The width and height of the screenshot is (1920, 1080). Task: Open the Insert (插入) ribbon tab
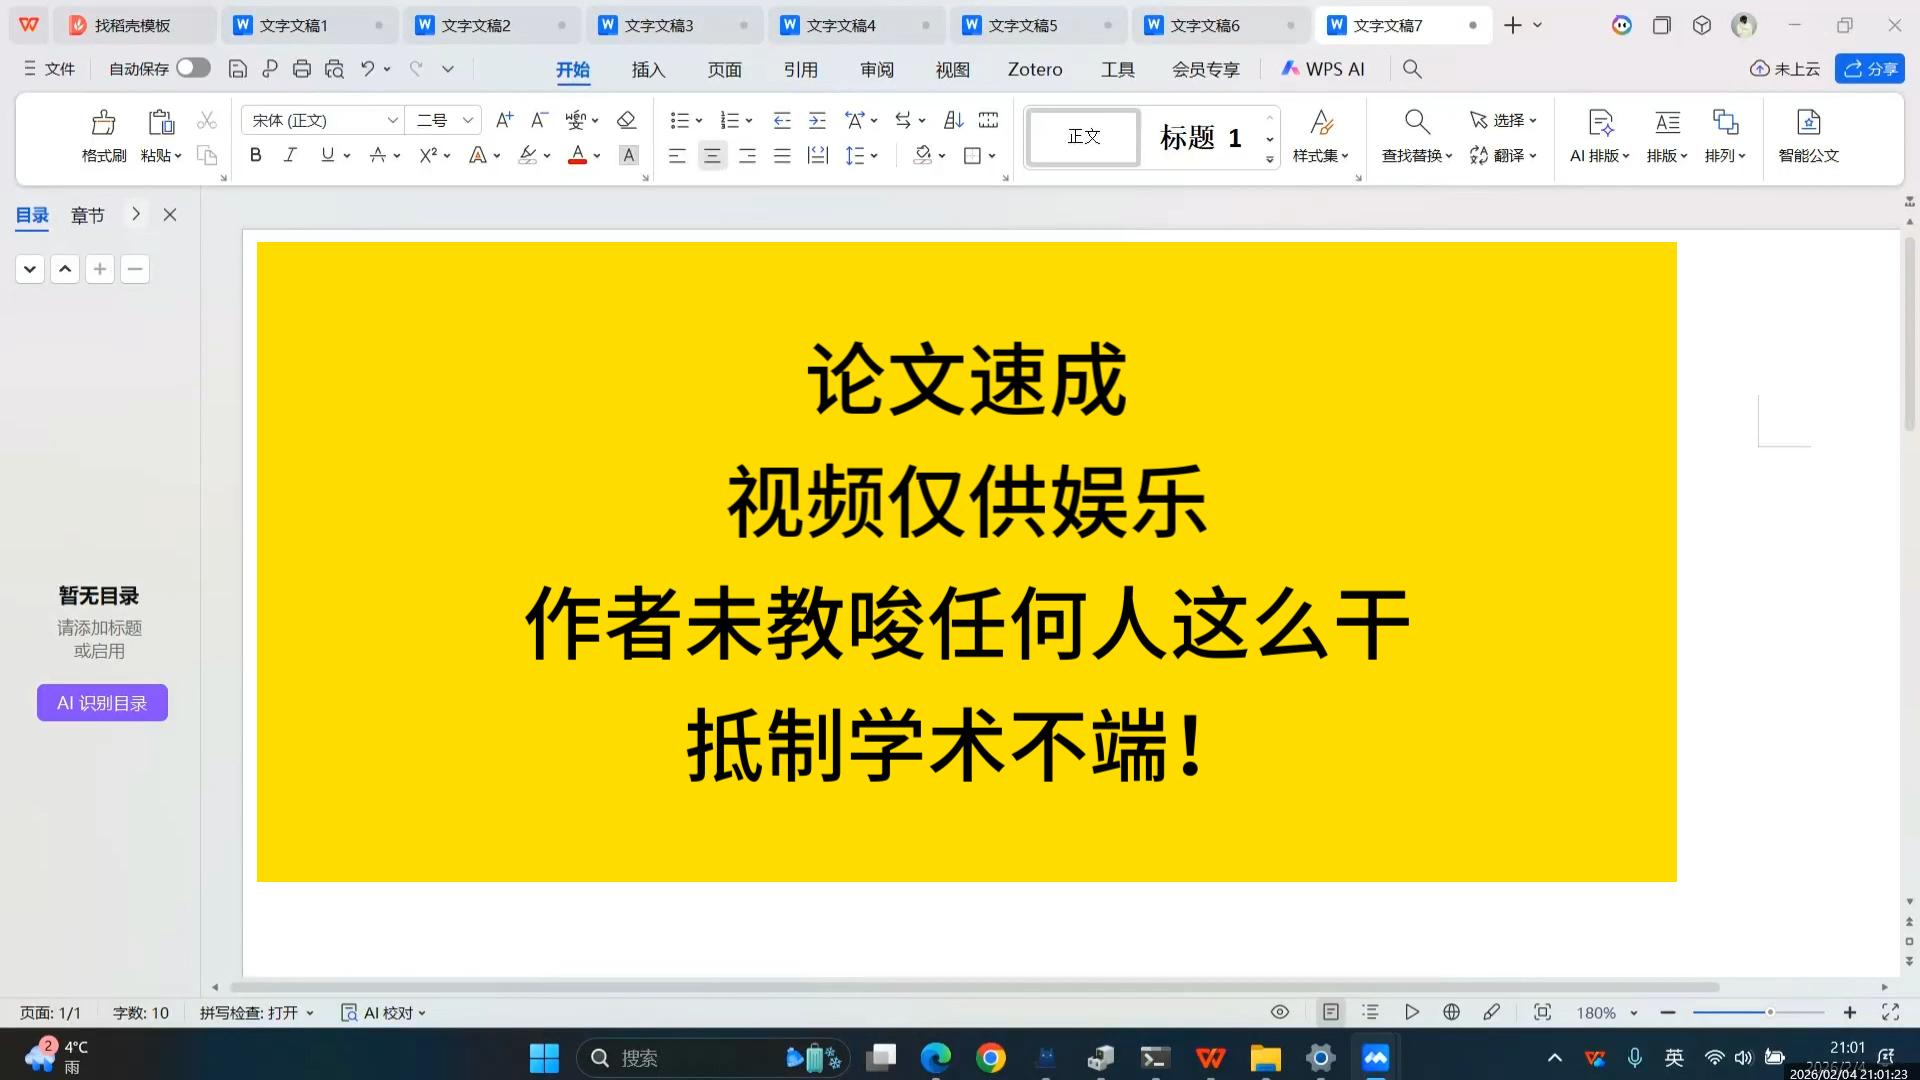[x=648, y=69]
